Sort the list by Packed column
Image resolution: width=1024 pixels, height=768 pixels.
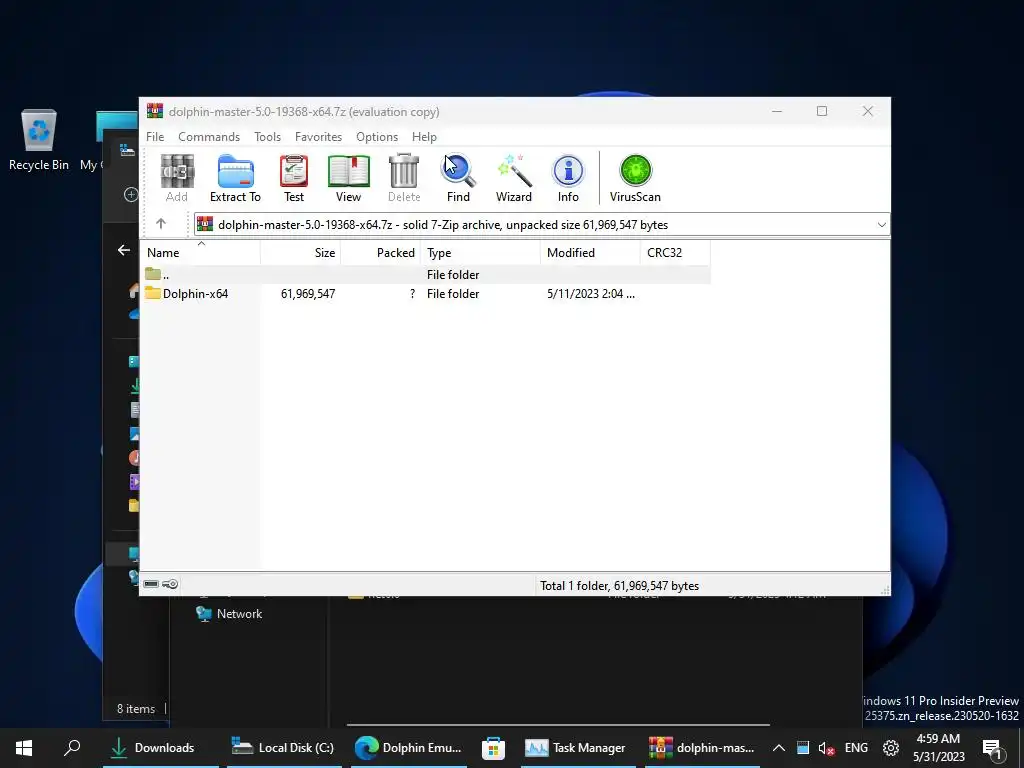pos(381,253)
